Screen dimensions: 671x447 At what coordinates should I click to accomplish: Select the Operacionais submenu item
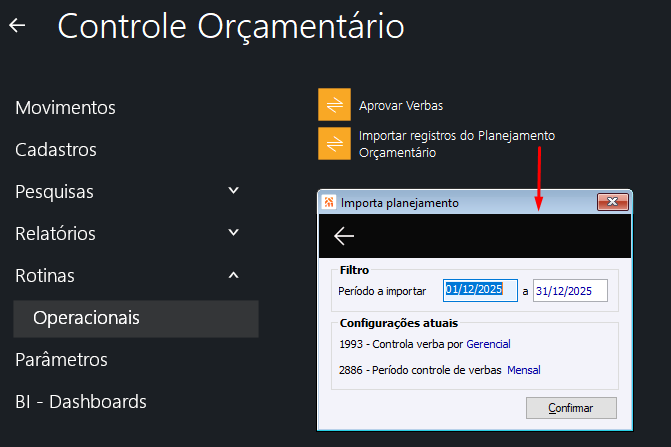click(x=136, y=319)
